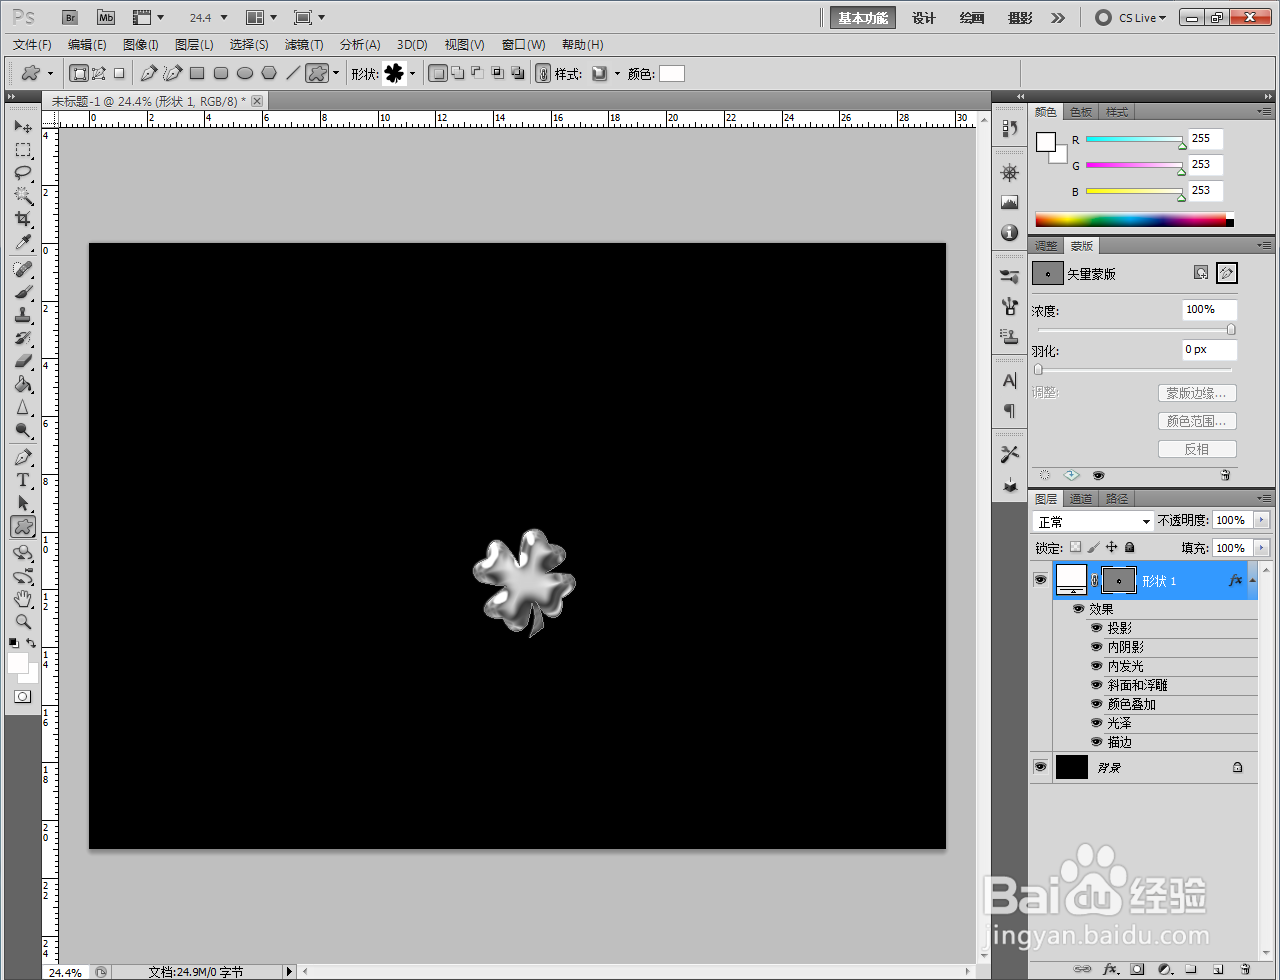Toggle visibility of 斜面和浮雕 effect

pyautogui.click(x=1097, y=685)
